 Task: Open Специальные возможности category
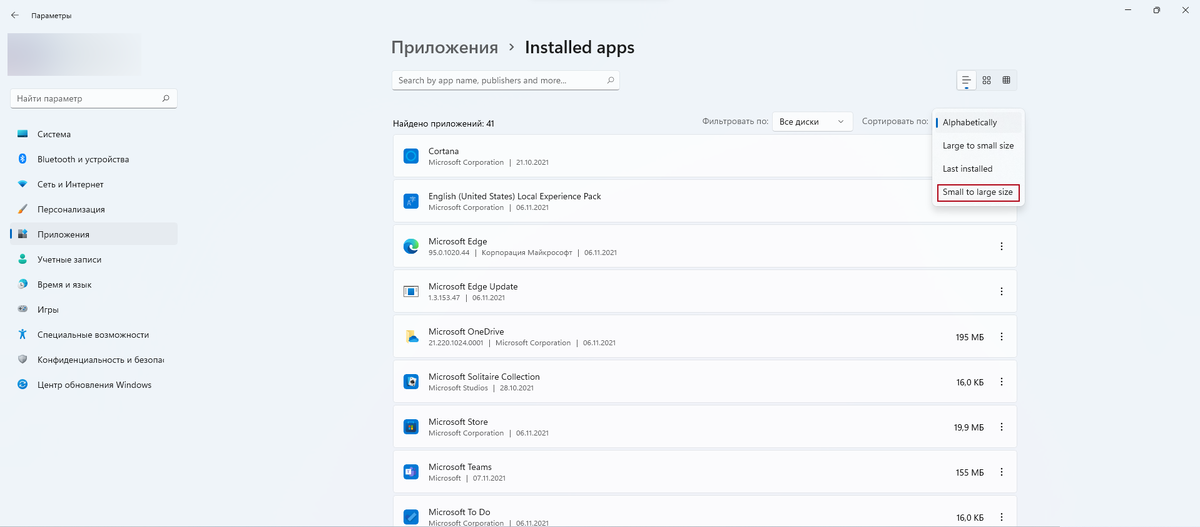(x=93, y=334)
